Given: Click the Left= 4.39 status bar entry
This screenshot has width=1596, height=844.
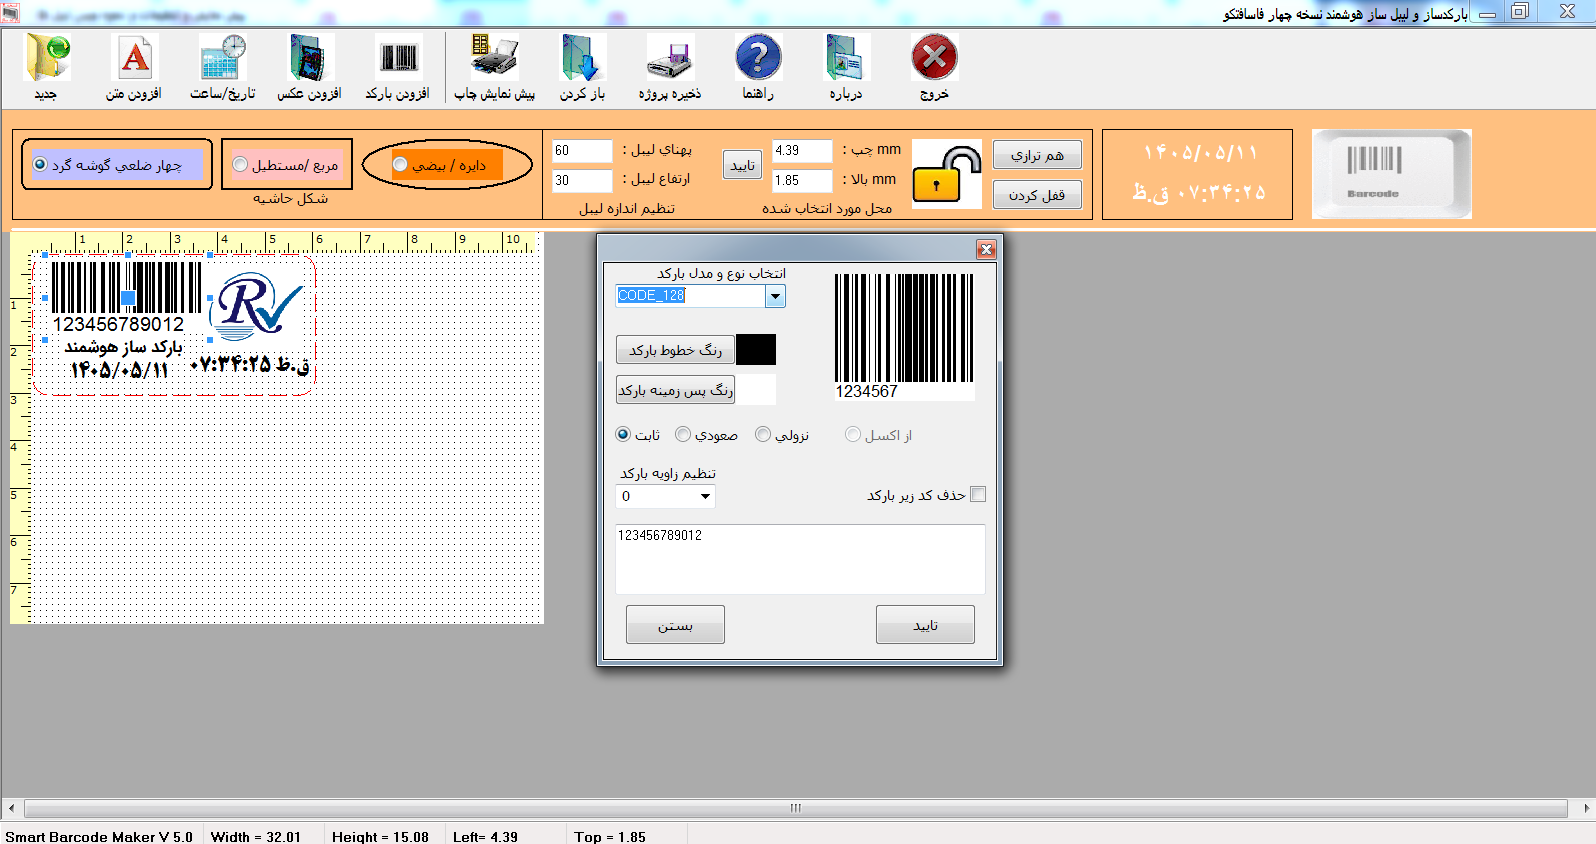Looking at the screenshot, I should pyautogui.click(x=485, y=836).
